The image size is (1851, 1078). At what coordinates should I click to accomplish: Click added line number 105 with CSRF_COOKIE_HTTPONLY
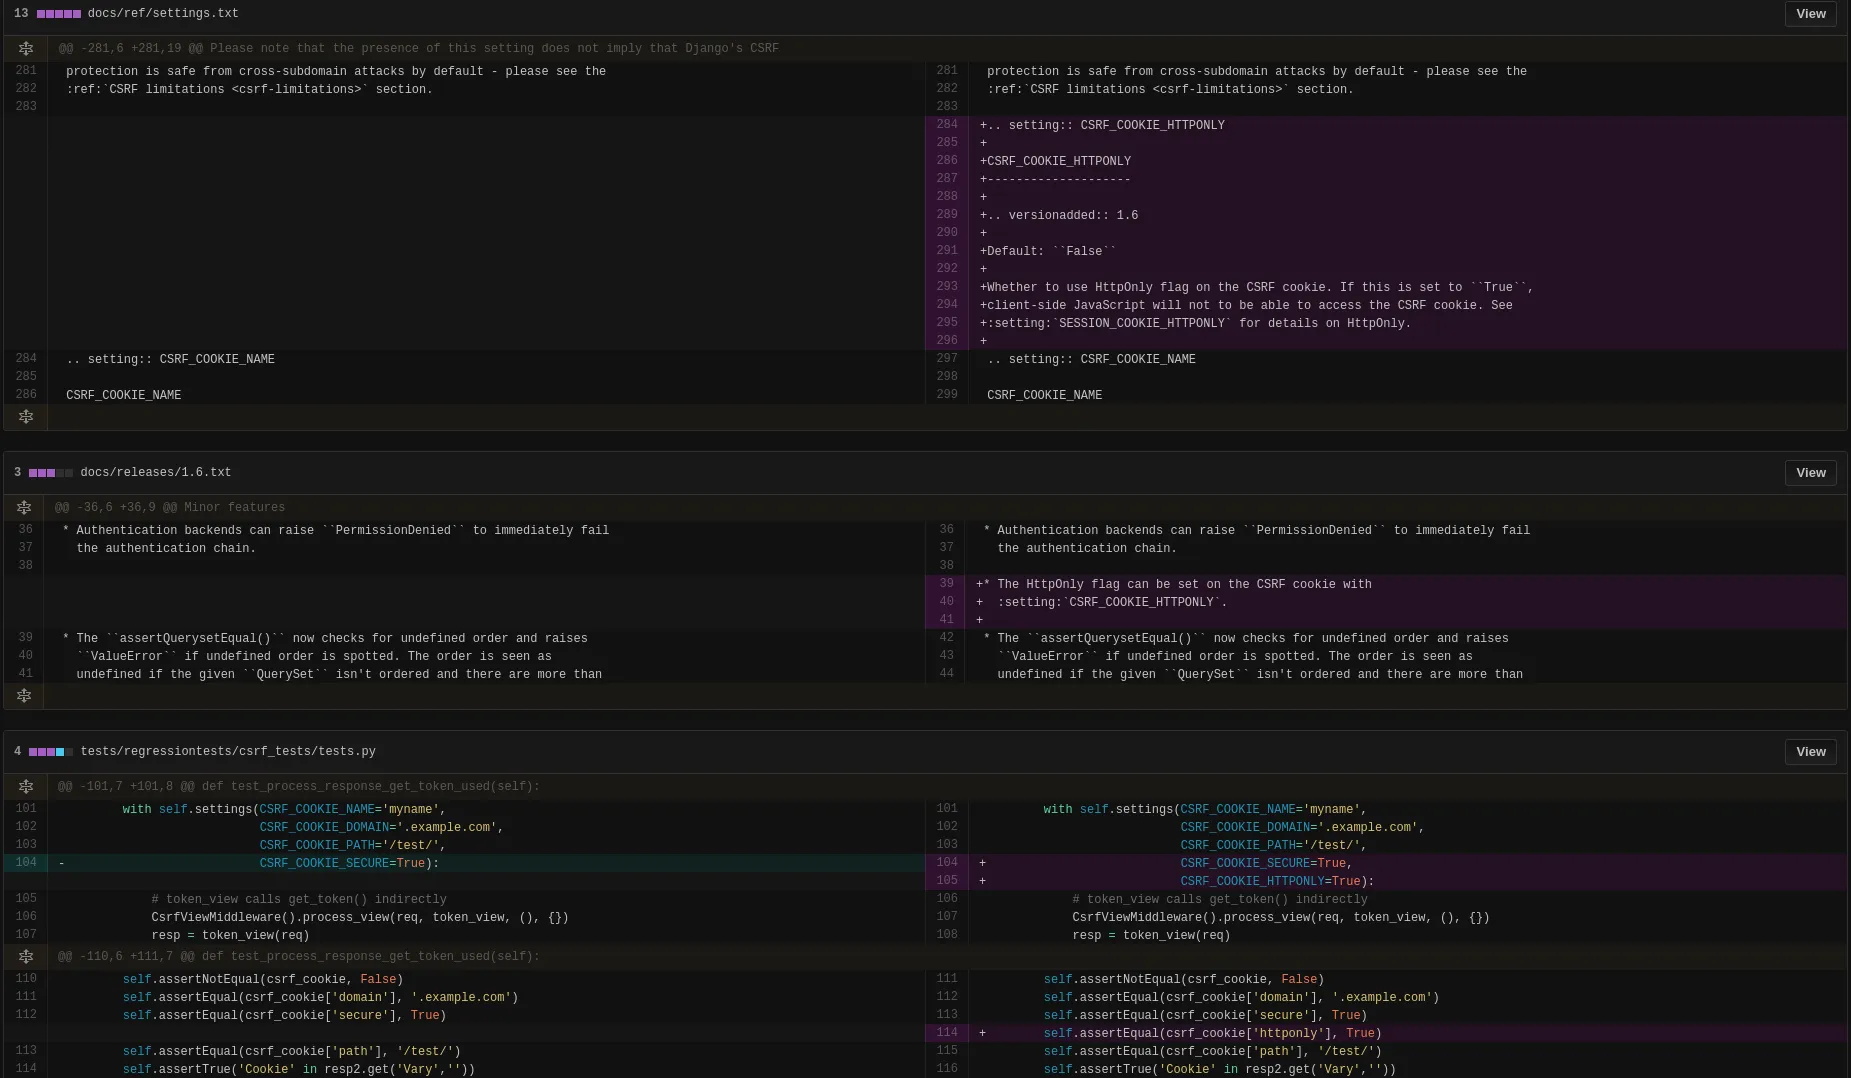pos(946,881)
